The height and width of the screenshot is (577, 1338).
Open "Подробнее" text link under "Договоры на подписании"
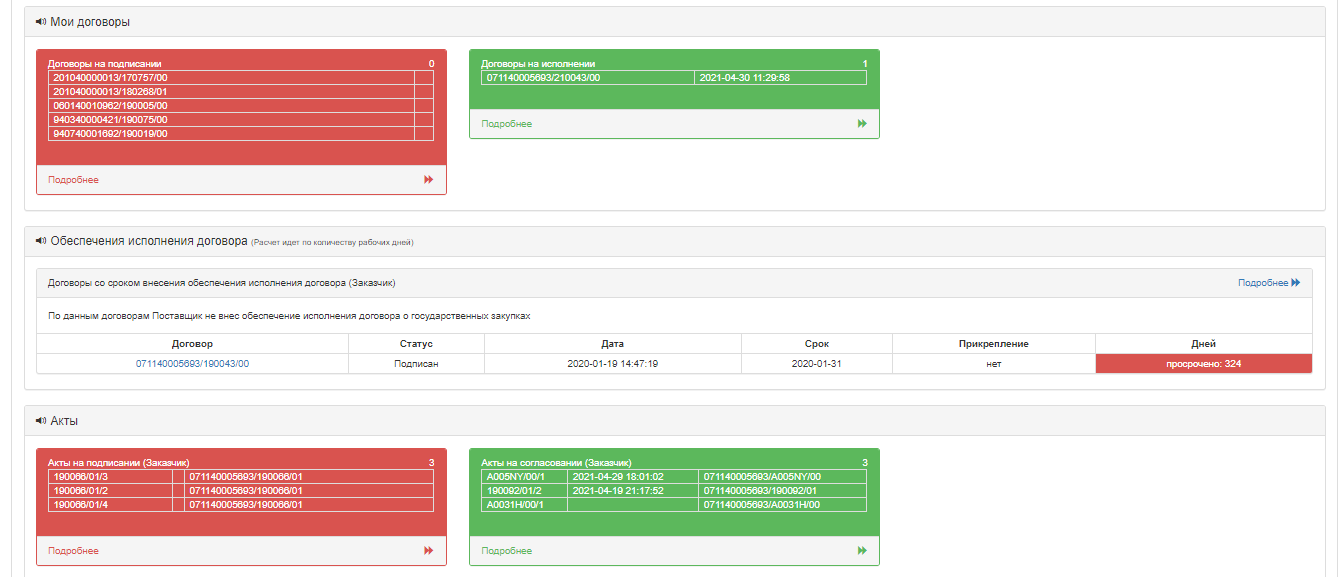73,180
